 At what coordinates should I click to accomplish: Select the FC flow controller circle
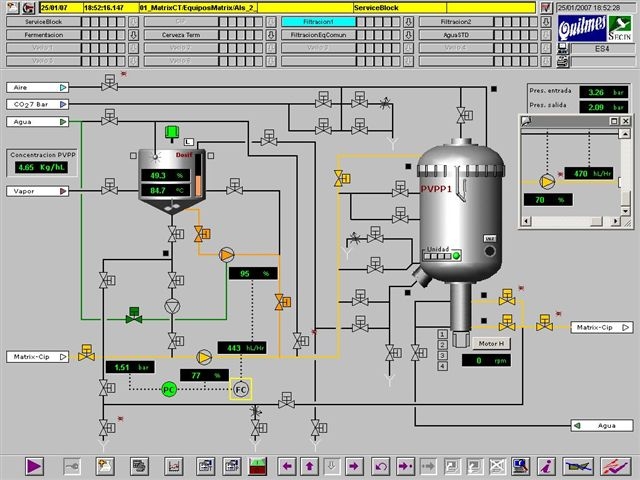pos(241,389)
